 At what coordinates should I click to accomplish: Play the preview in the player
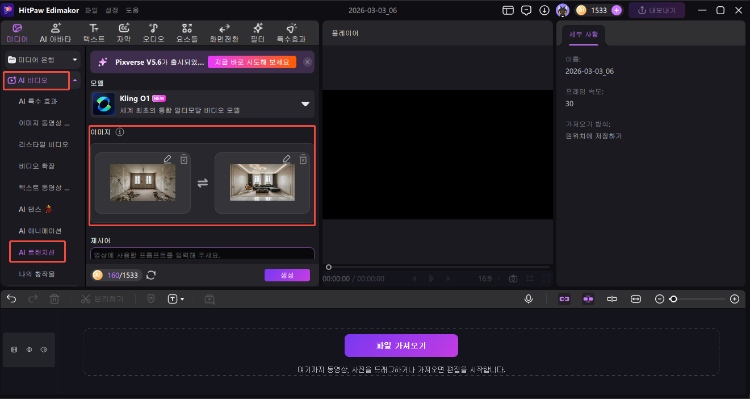pyautogui.click(x=431, y=278)
